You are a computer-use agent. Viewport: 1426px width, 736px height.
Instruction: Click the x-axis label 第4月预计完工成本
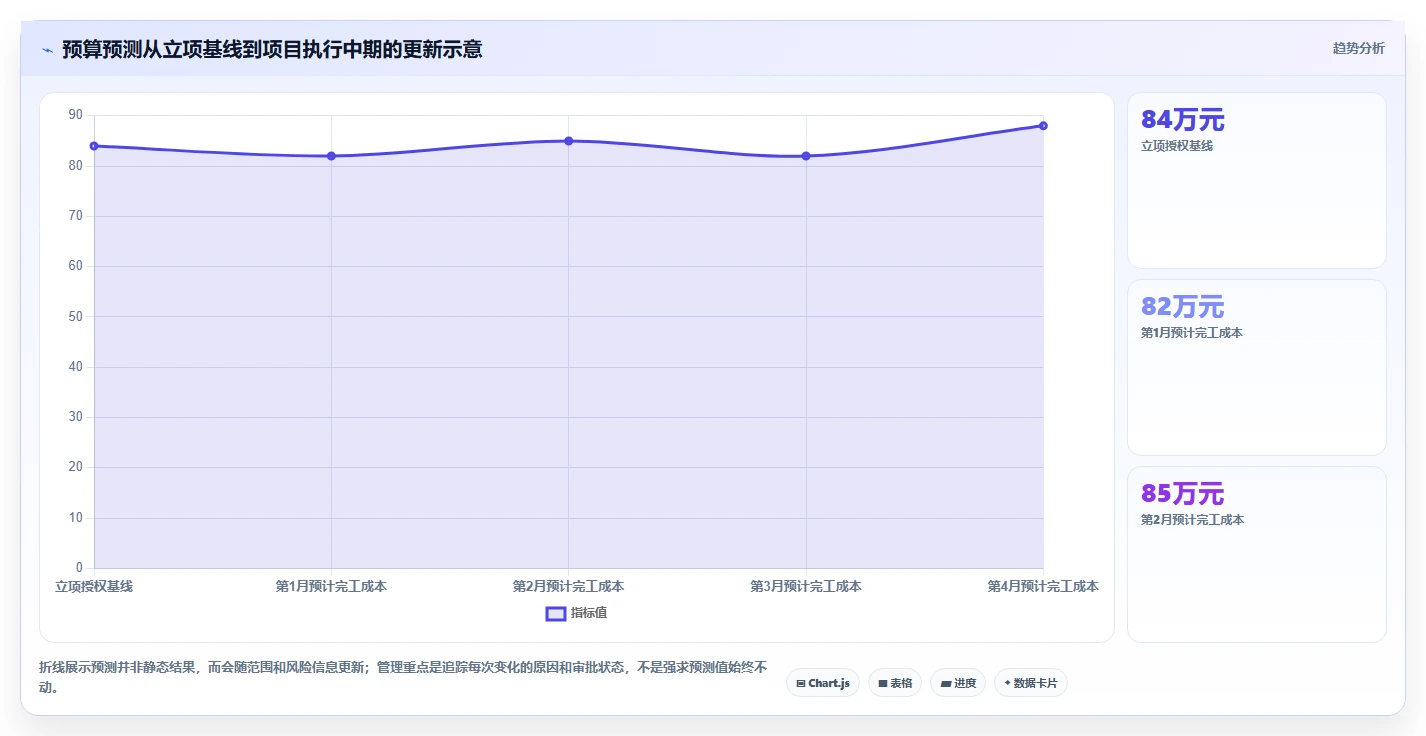click(x=1043, y=587)
